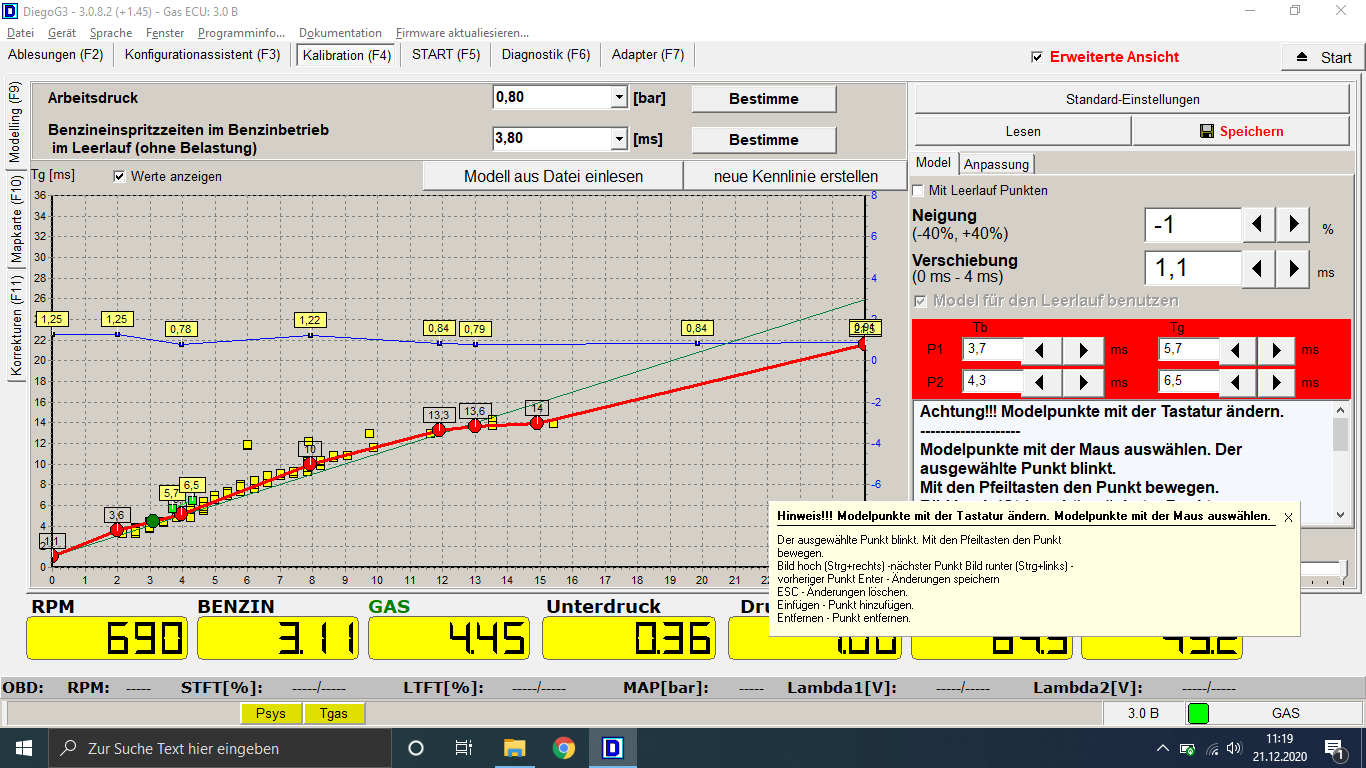Image resolution: width=1366 pixels, height=768 pixels.
Task: Open Windows notification center
Action: (x=1334, y=748)
